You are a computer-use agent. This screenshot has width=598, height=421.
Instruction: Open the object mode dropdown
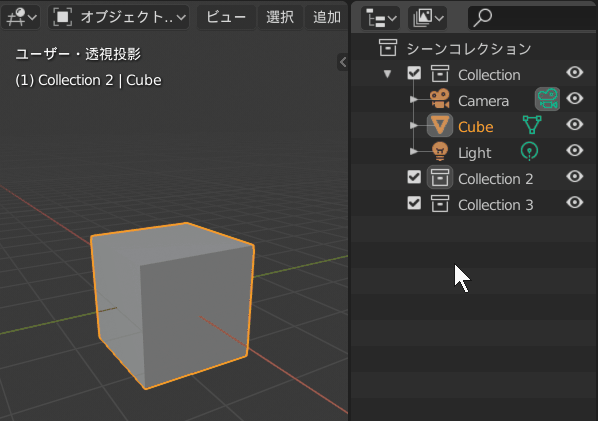coord(119,17)
